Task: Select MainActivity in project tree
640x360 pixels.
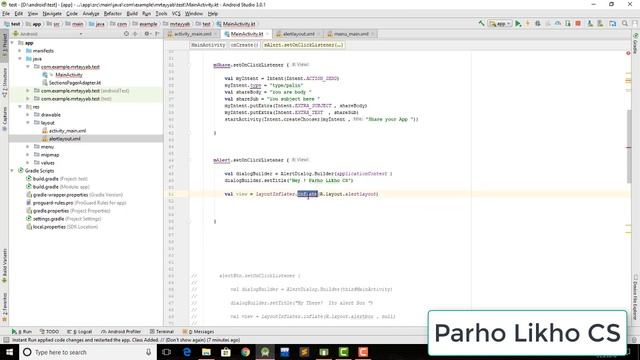Action: tap(69, 75)
